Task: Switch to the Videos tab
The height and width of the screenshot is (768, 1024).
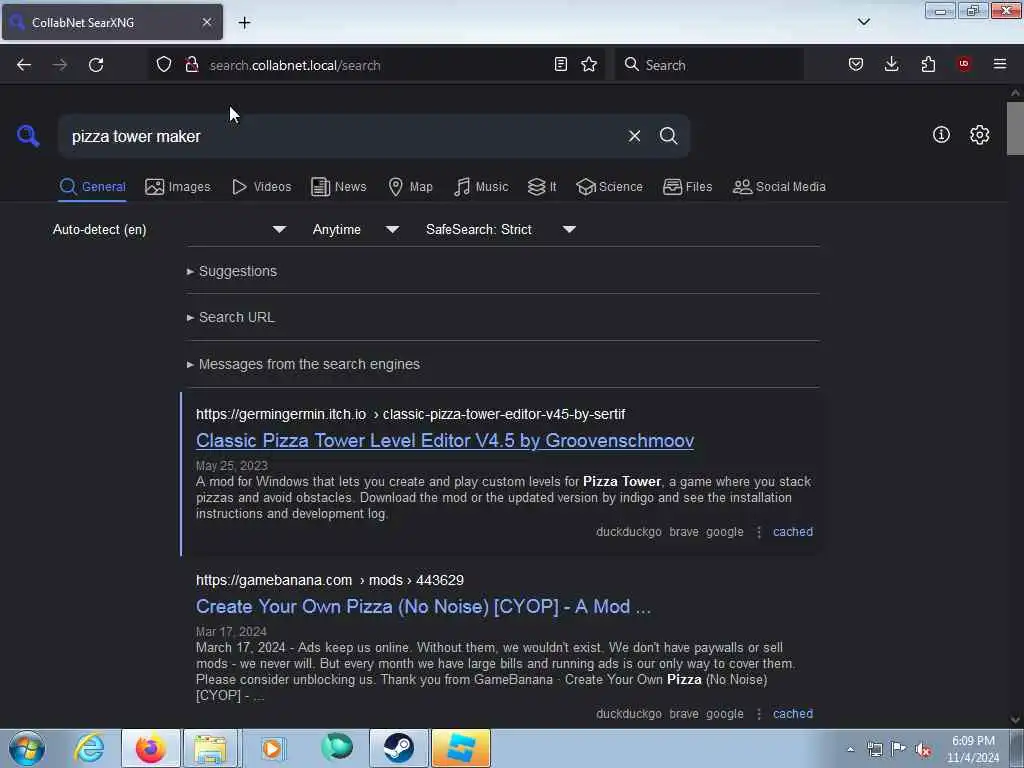Action: coord(261,187)
